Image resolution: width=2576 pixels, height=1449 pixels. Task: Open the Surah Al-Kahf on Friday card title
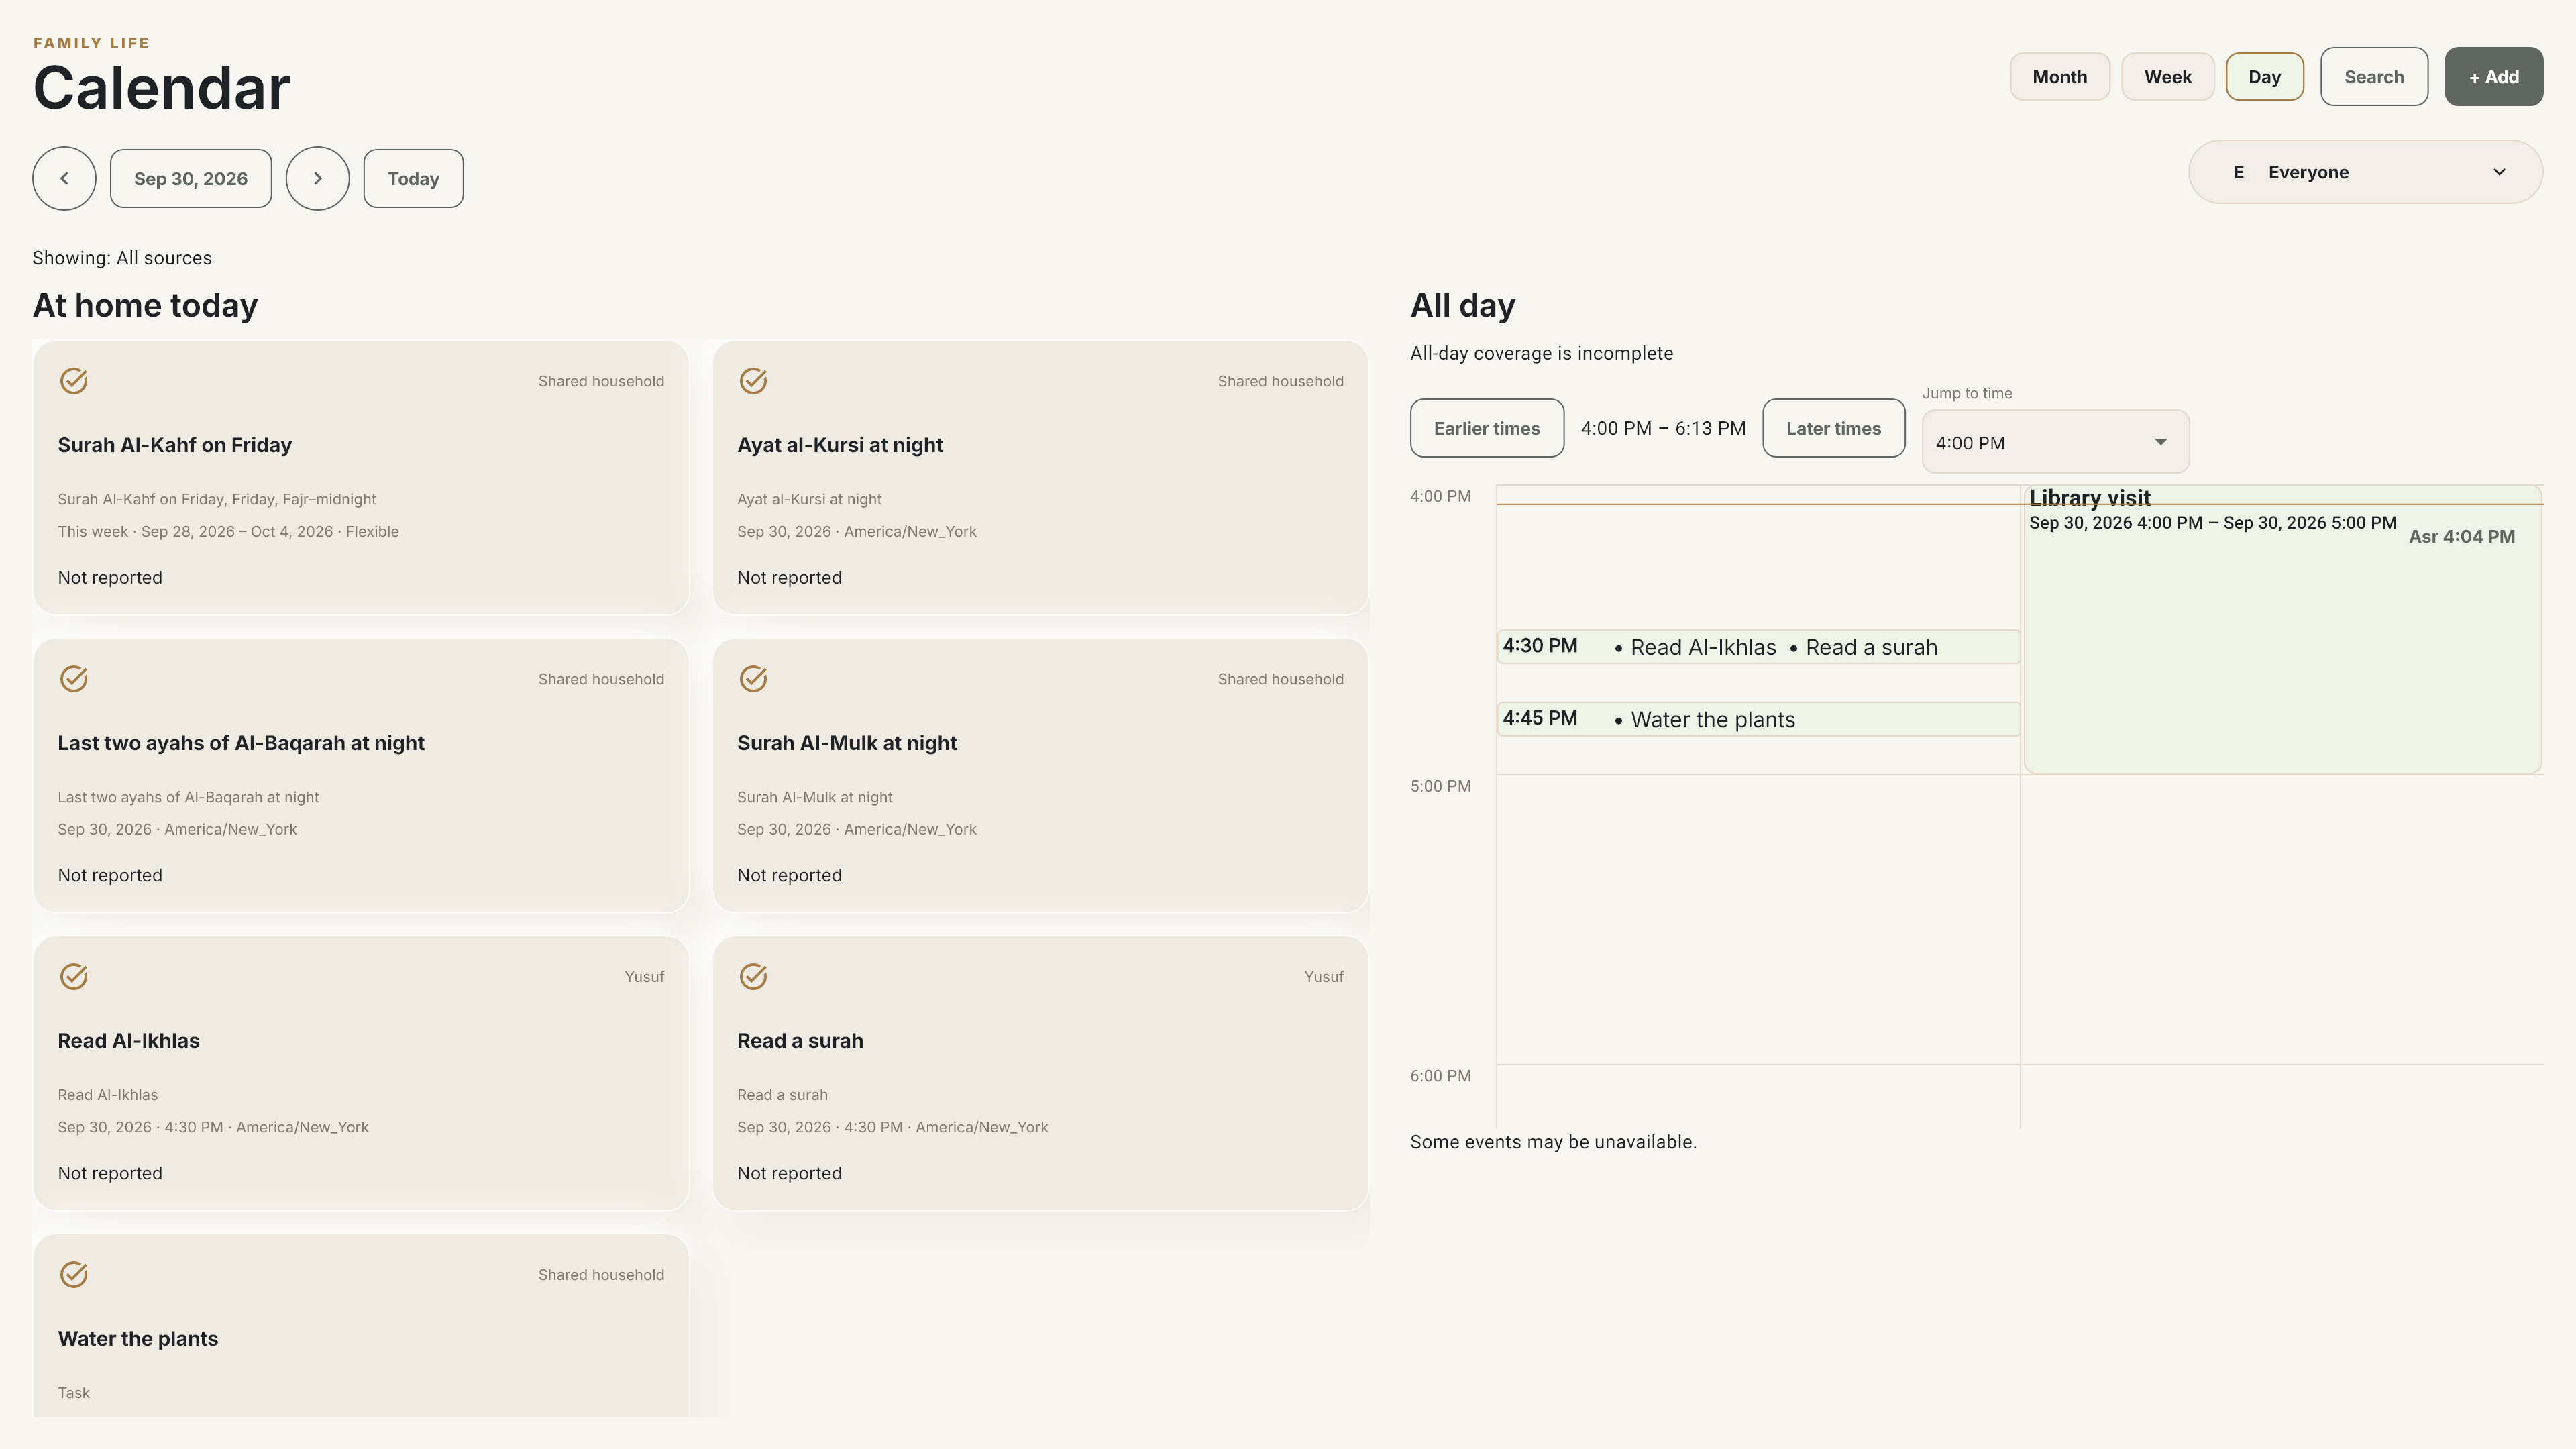[174, 445]
